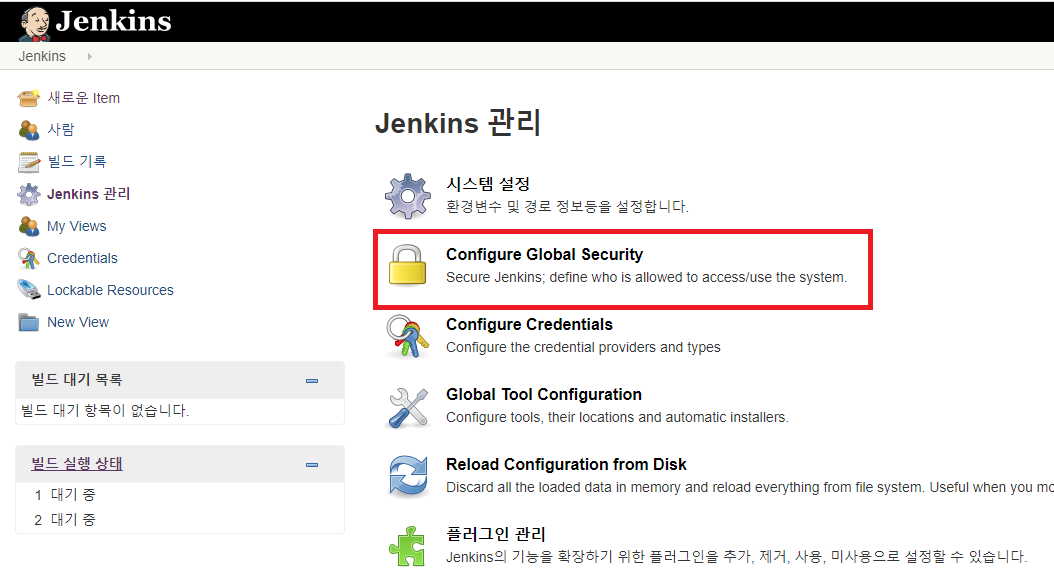Expand the breadcrumb arrow next to Jenkins
The image size is (1054, 583).
pos(89,56)
